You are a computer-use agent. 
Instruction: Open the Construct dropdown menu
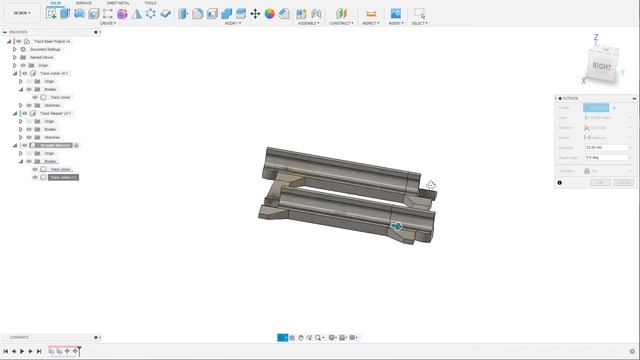[342, 23]
